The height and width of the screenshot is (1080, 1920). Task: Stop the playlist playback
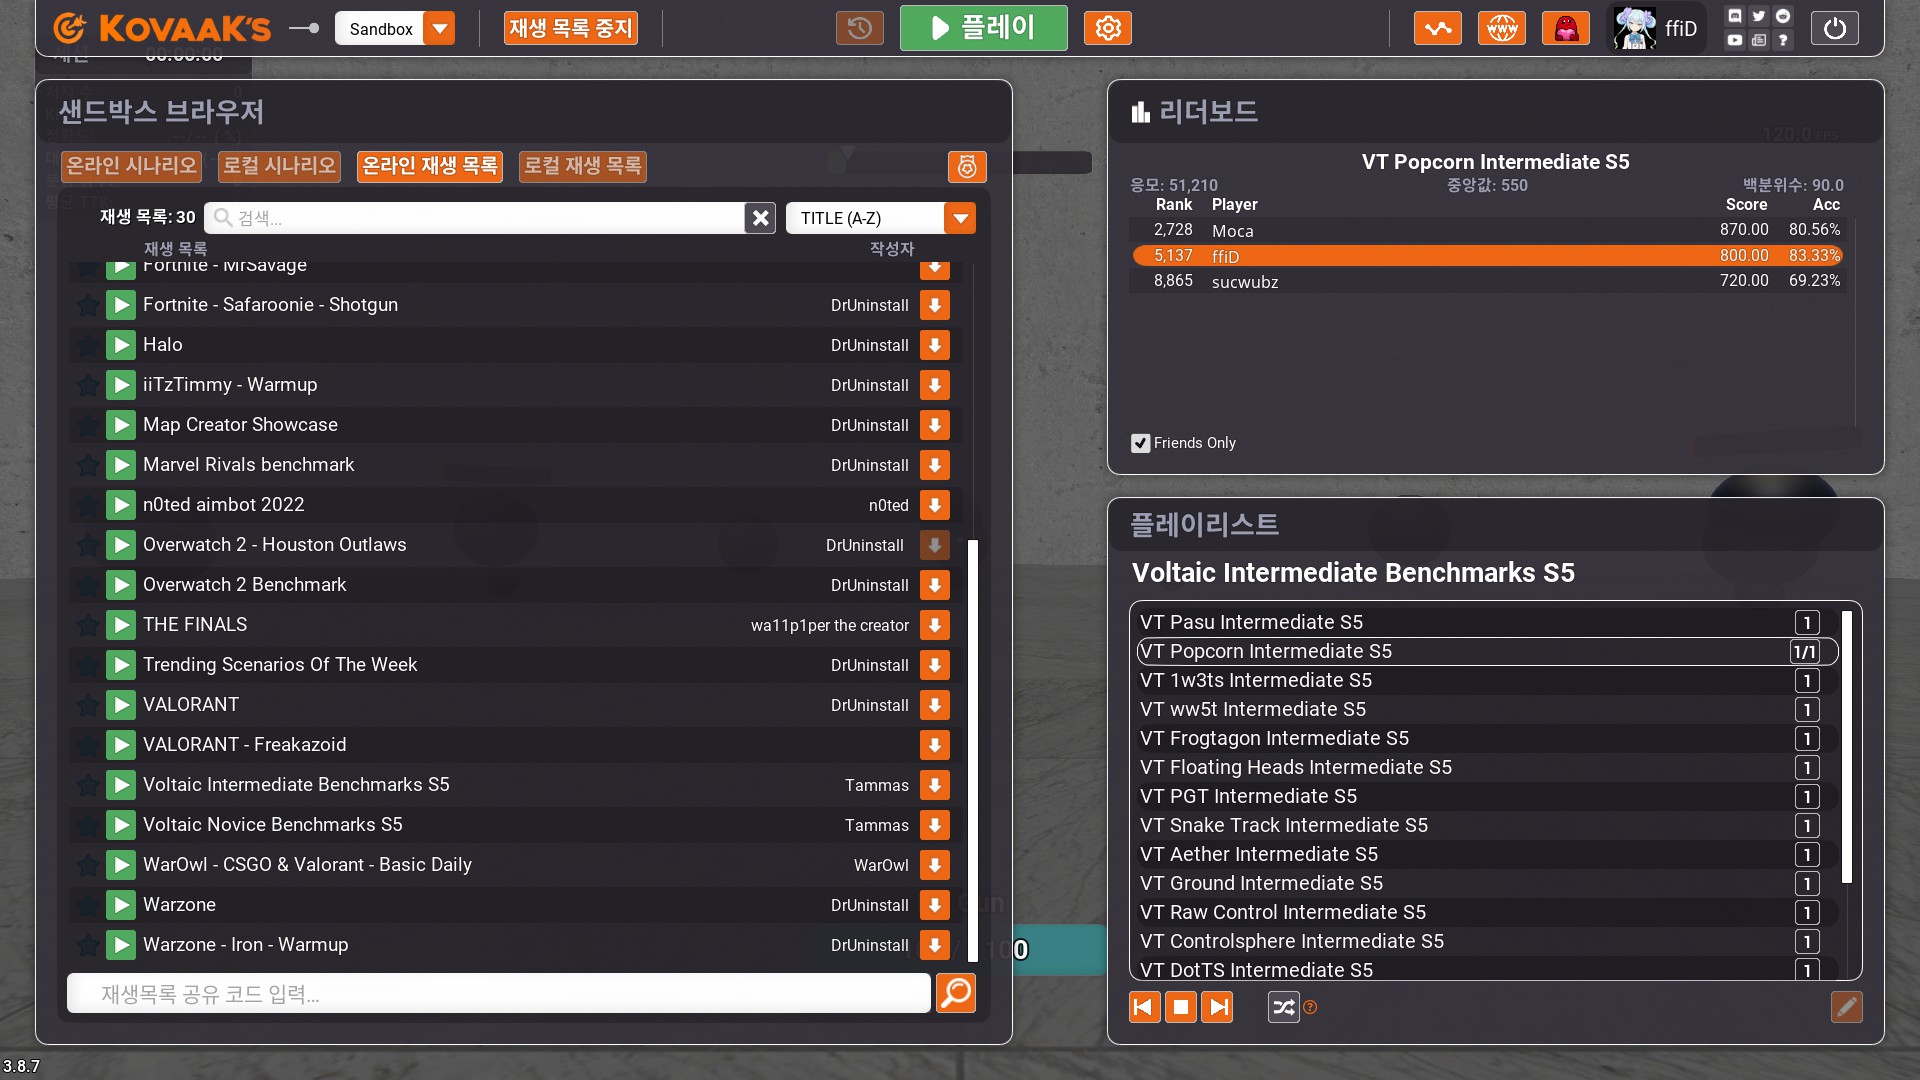(1181, 1007)
